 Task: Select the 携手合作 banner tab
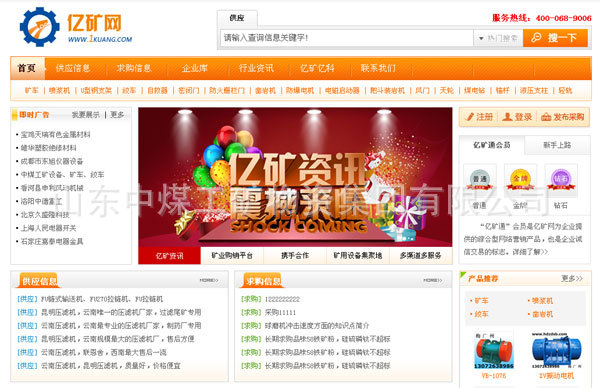point(295,256)
